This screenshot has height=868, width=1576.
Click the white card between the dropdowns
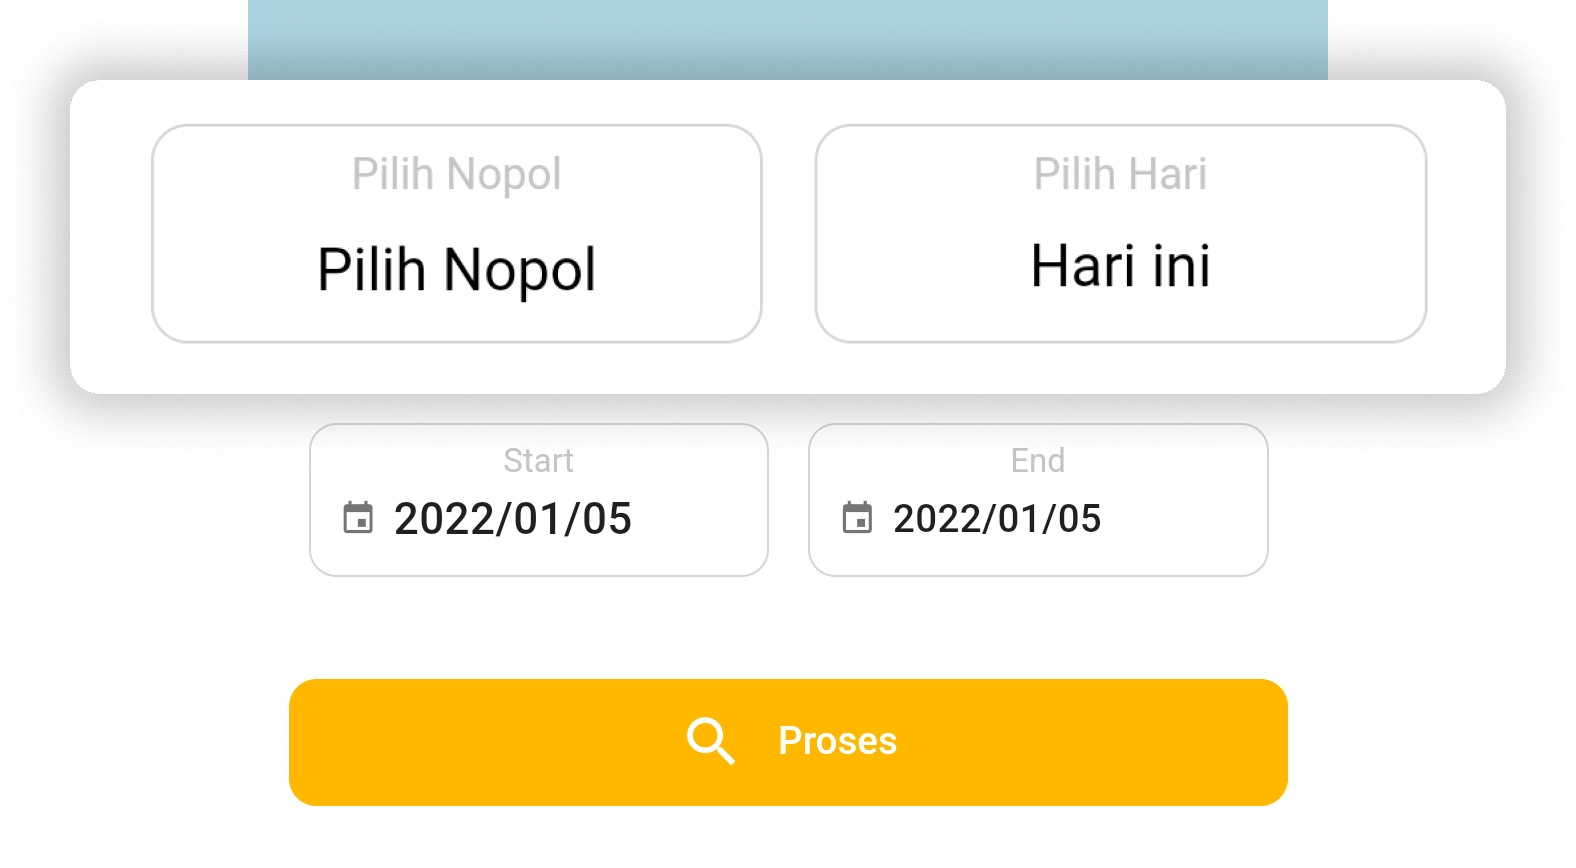[788, 234]
